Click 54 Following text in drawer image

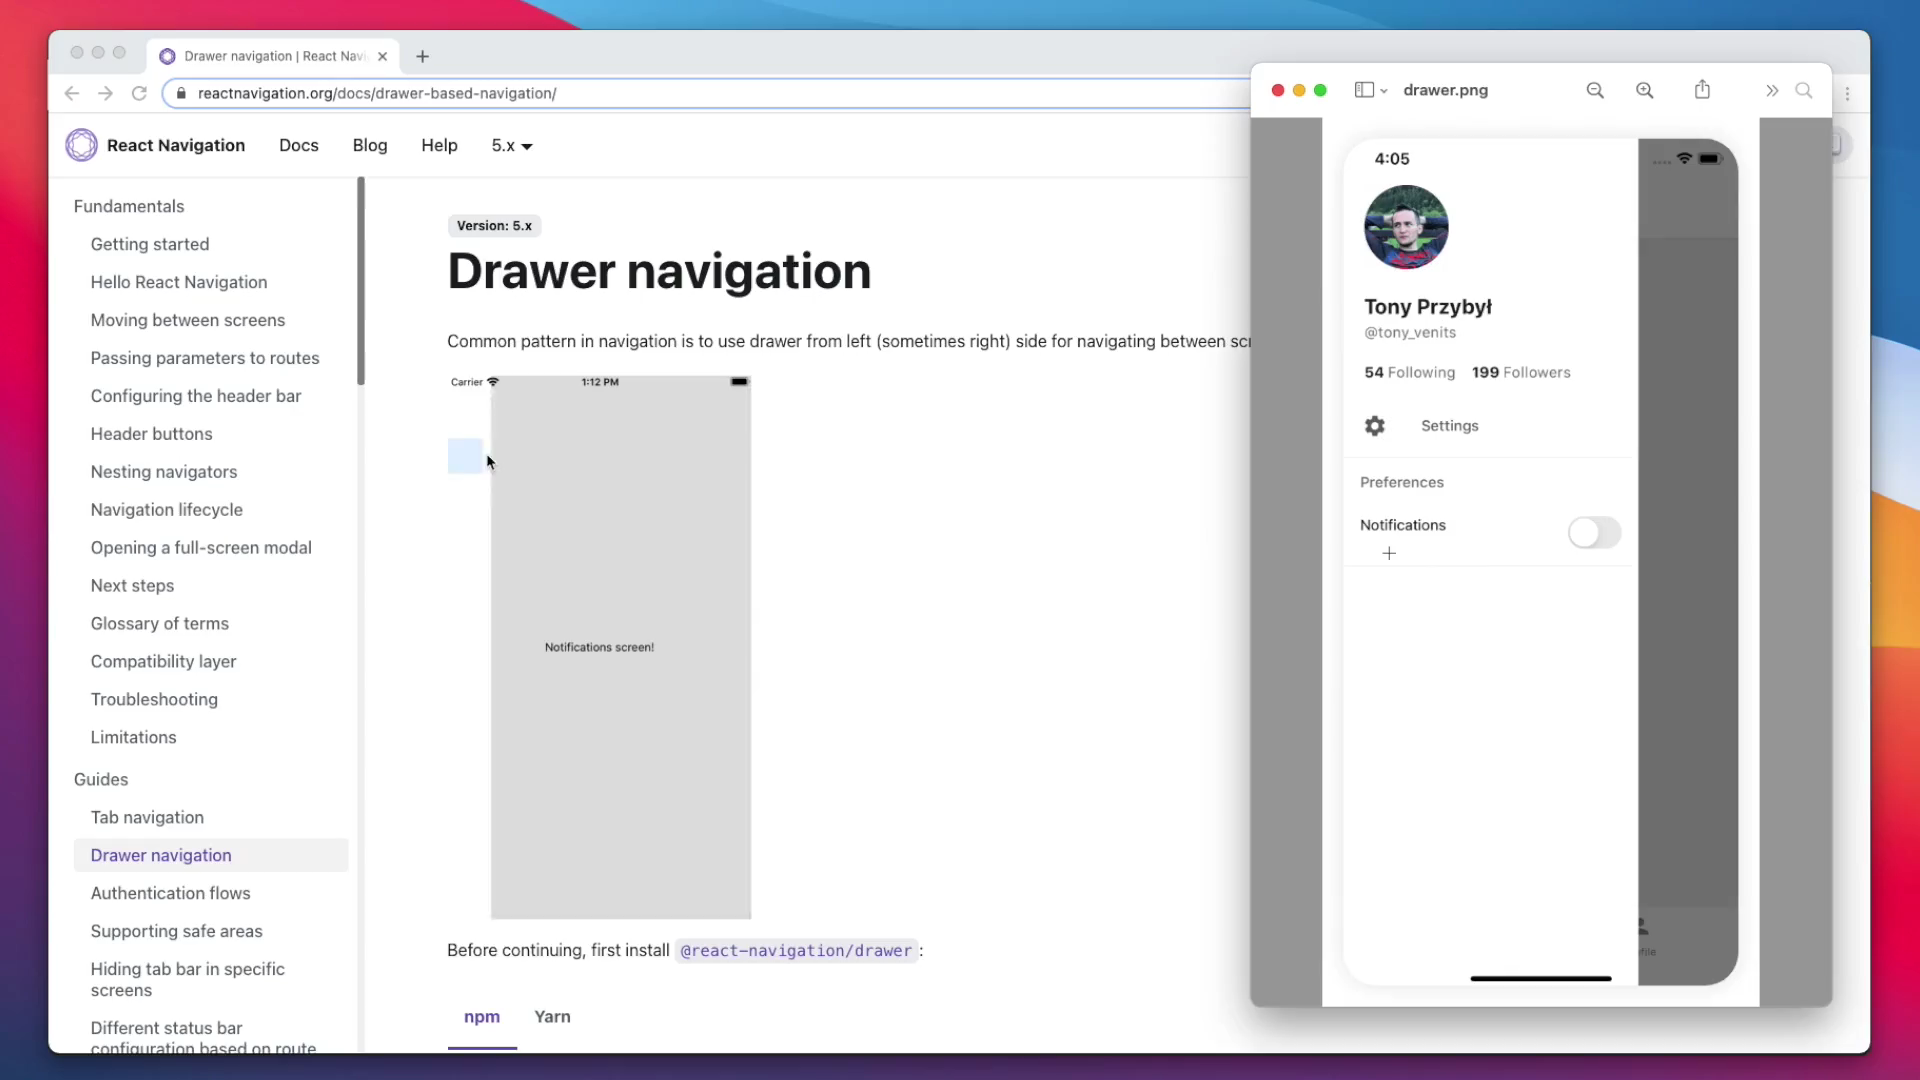(x=1410, y=373)
